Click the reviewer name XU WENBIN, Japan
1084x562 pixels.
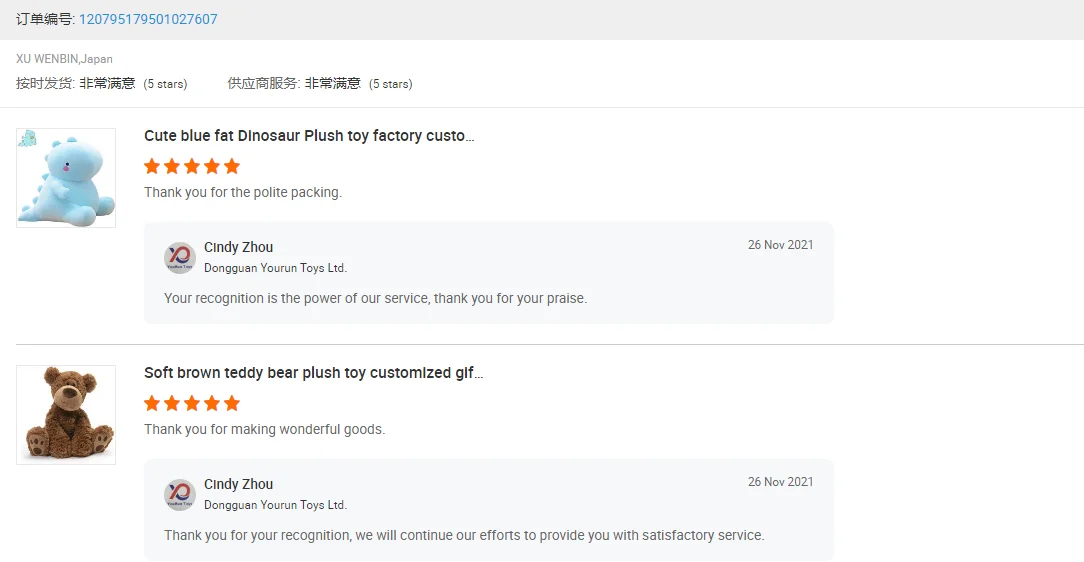(64, 59)
